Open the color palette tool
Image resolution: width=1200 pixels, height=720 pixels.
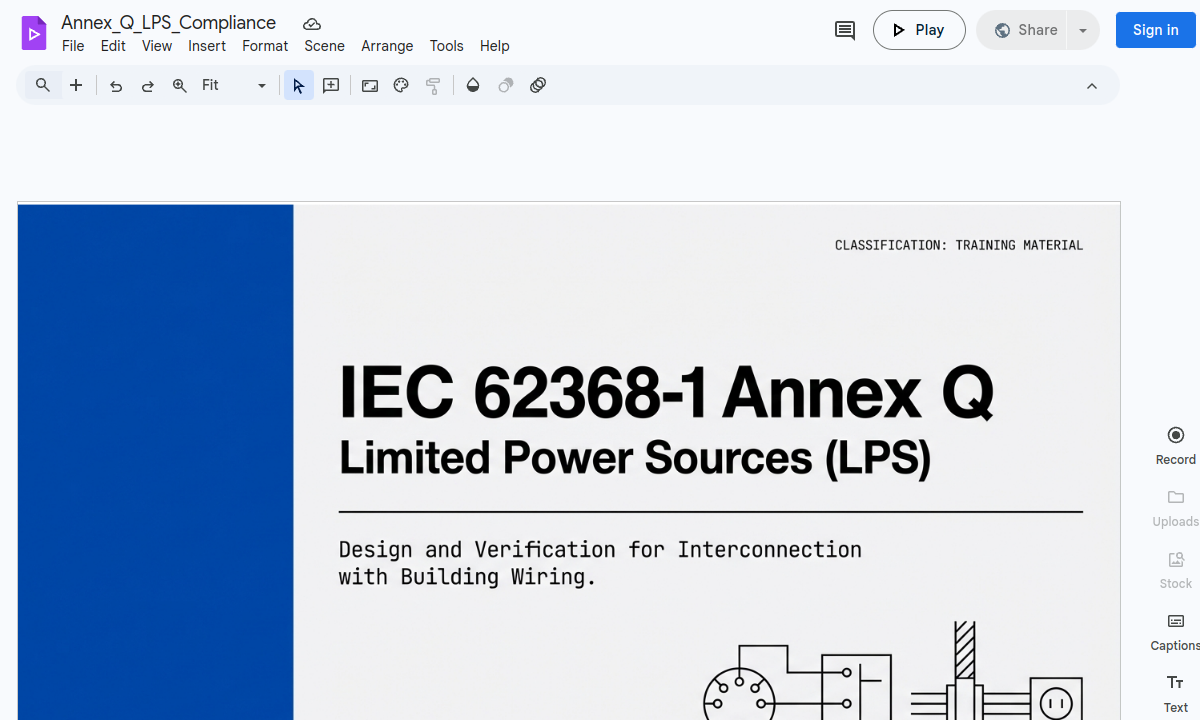click(401, 85)
